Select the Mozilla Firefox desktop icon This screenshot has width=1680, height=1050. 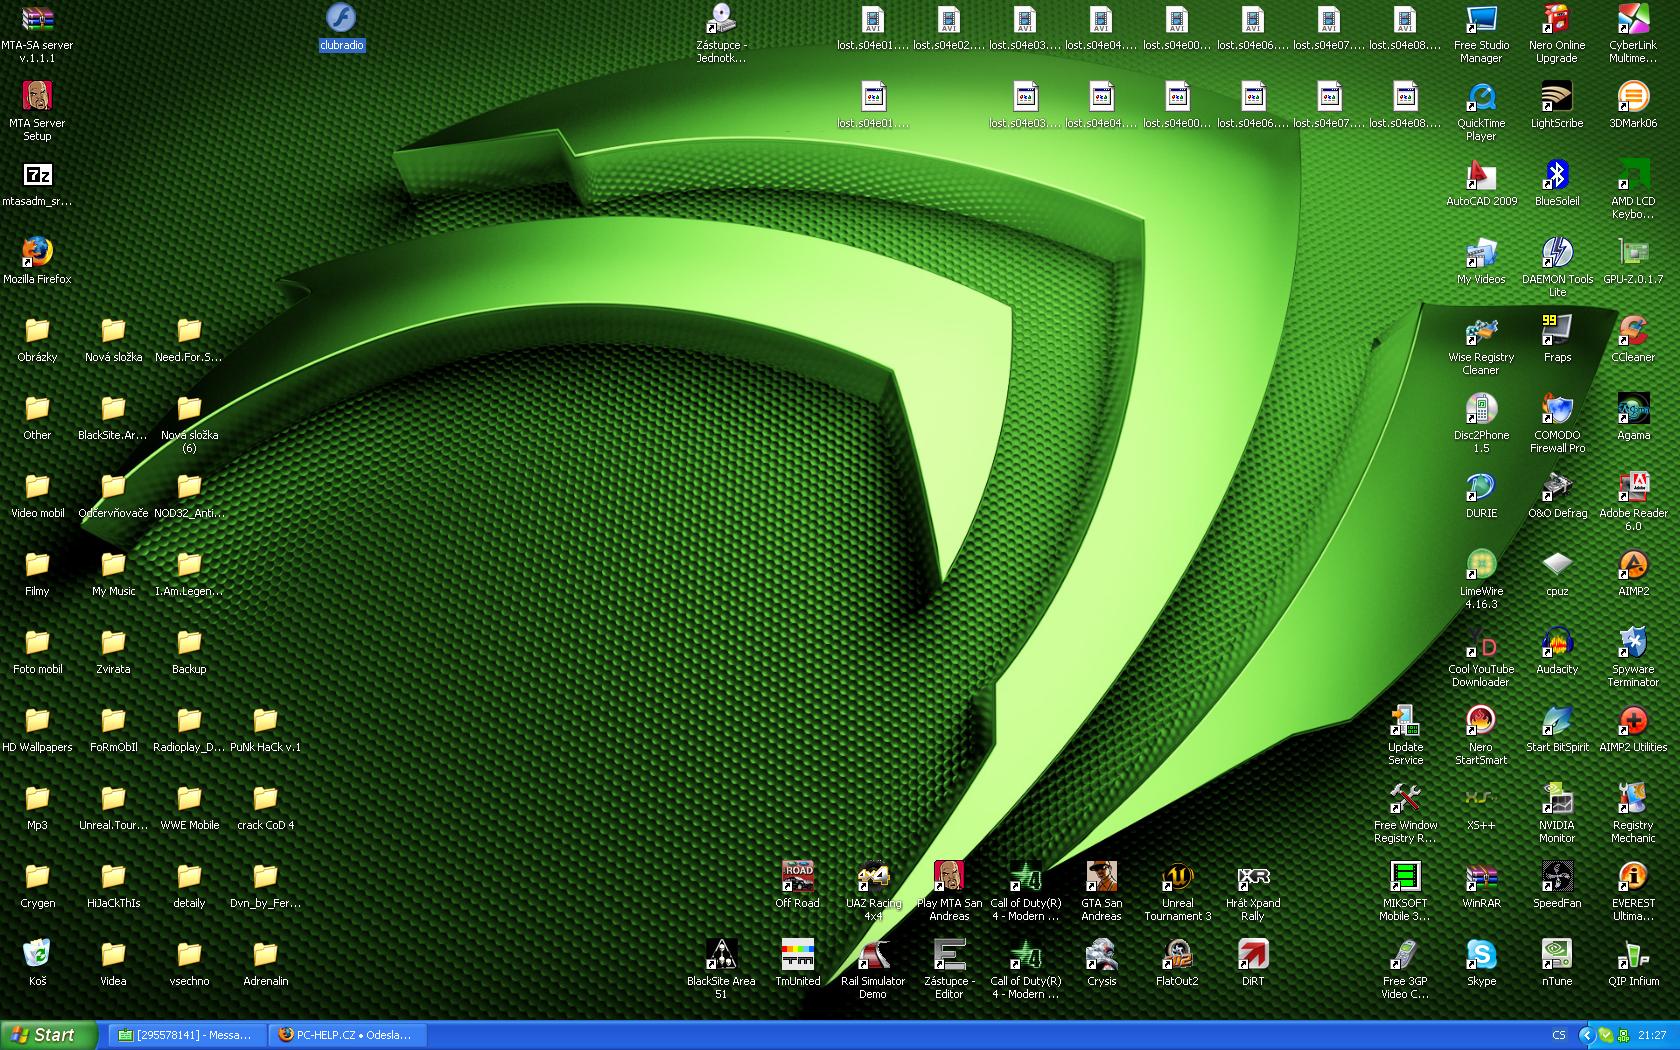point(37,253)
